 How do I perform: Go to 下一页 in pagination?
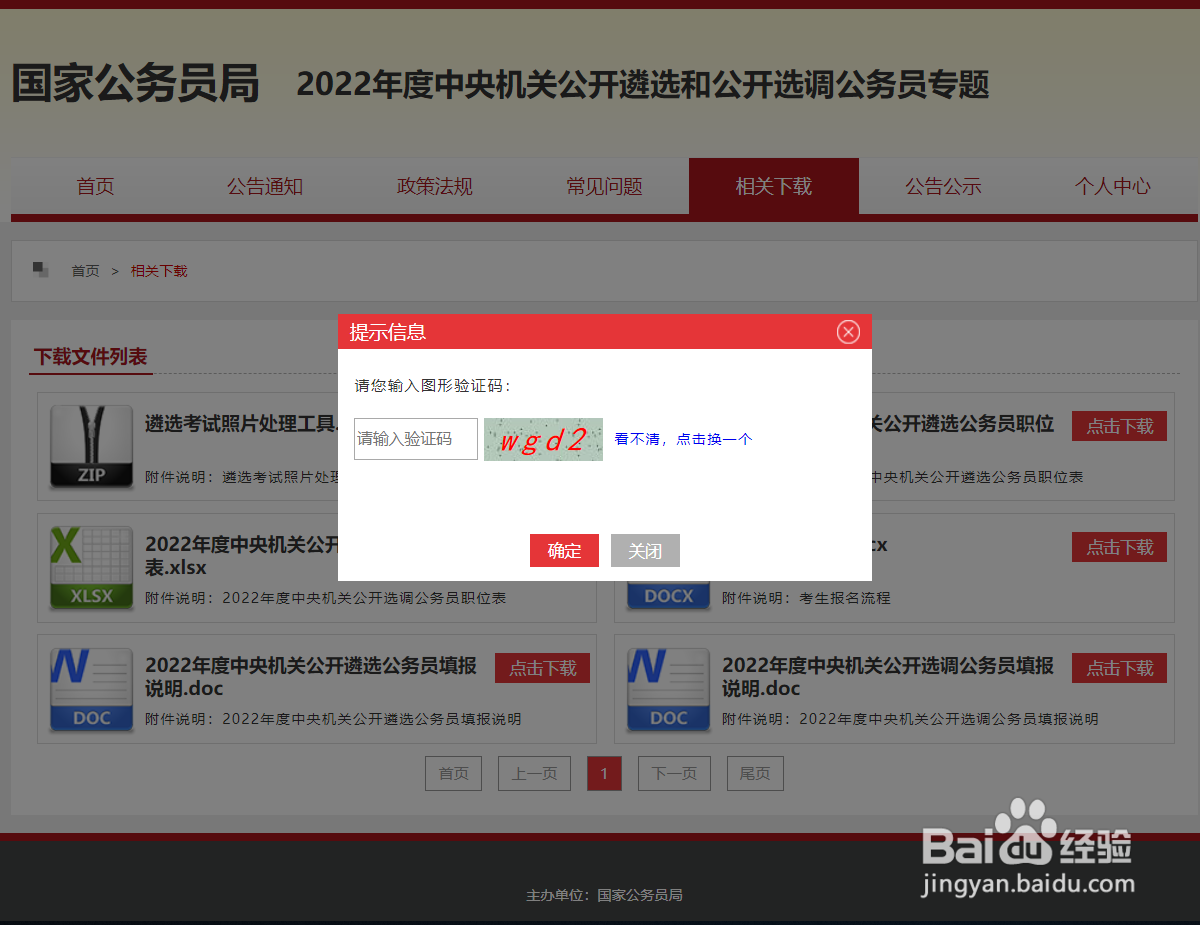coord(674,774)
